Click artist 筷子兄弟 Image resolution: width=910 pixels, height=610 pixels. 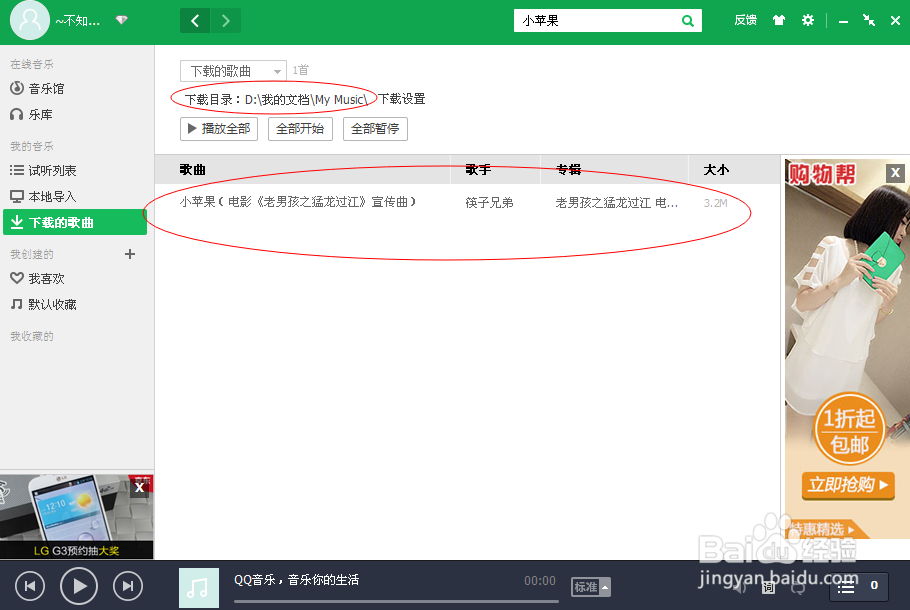[x=489, y=203]
